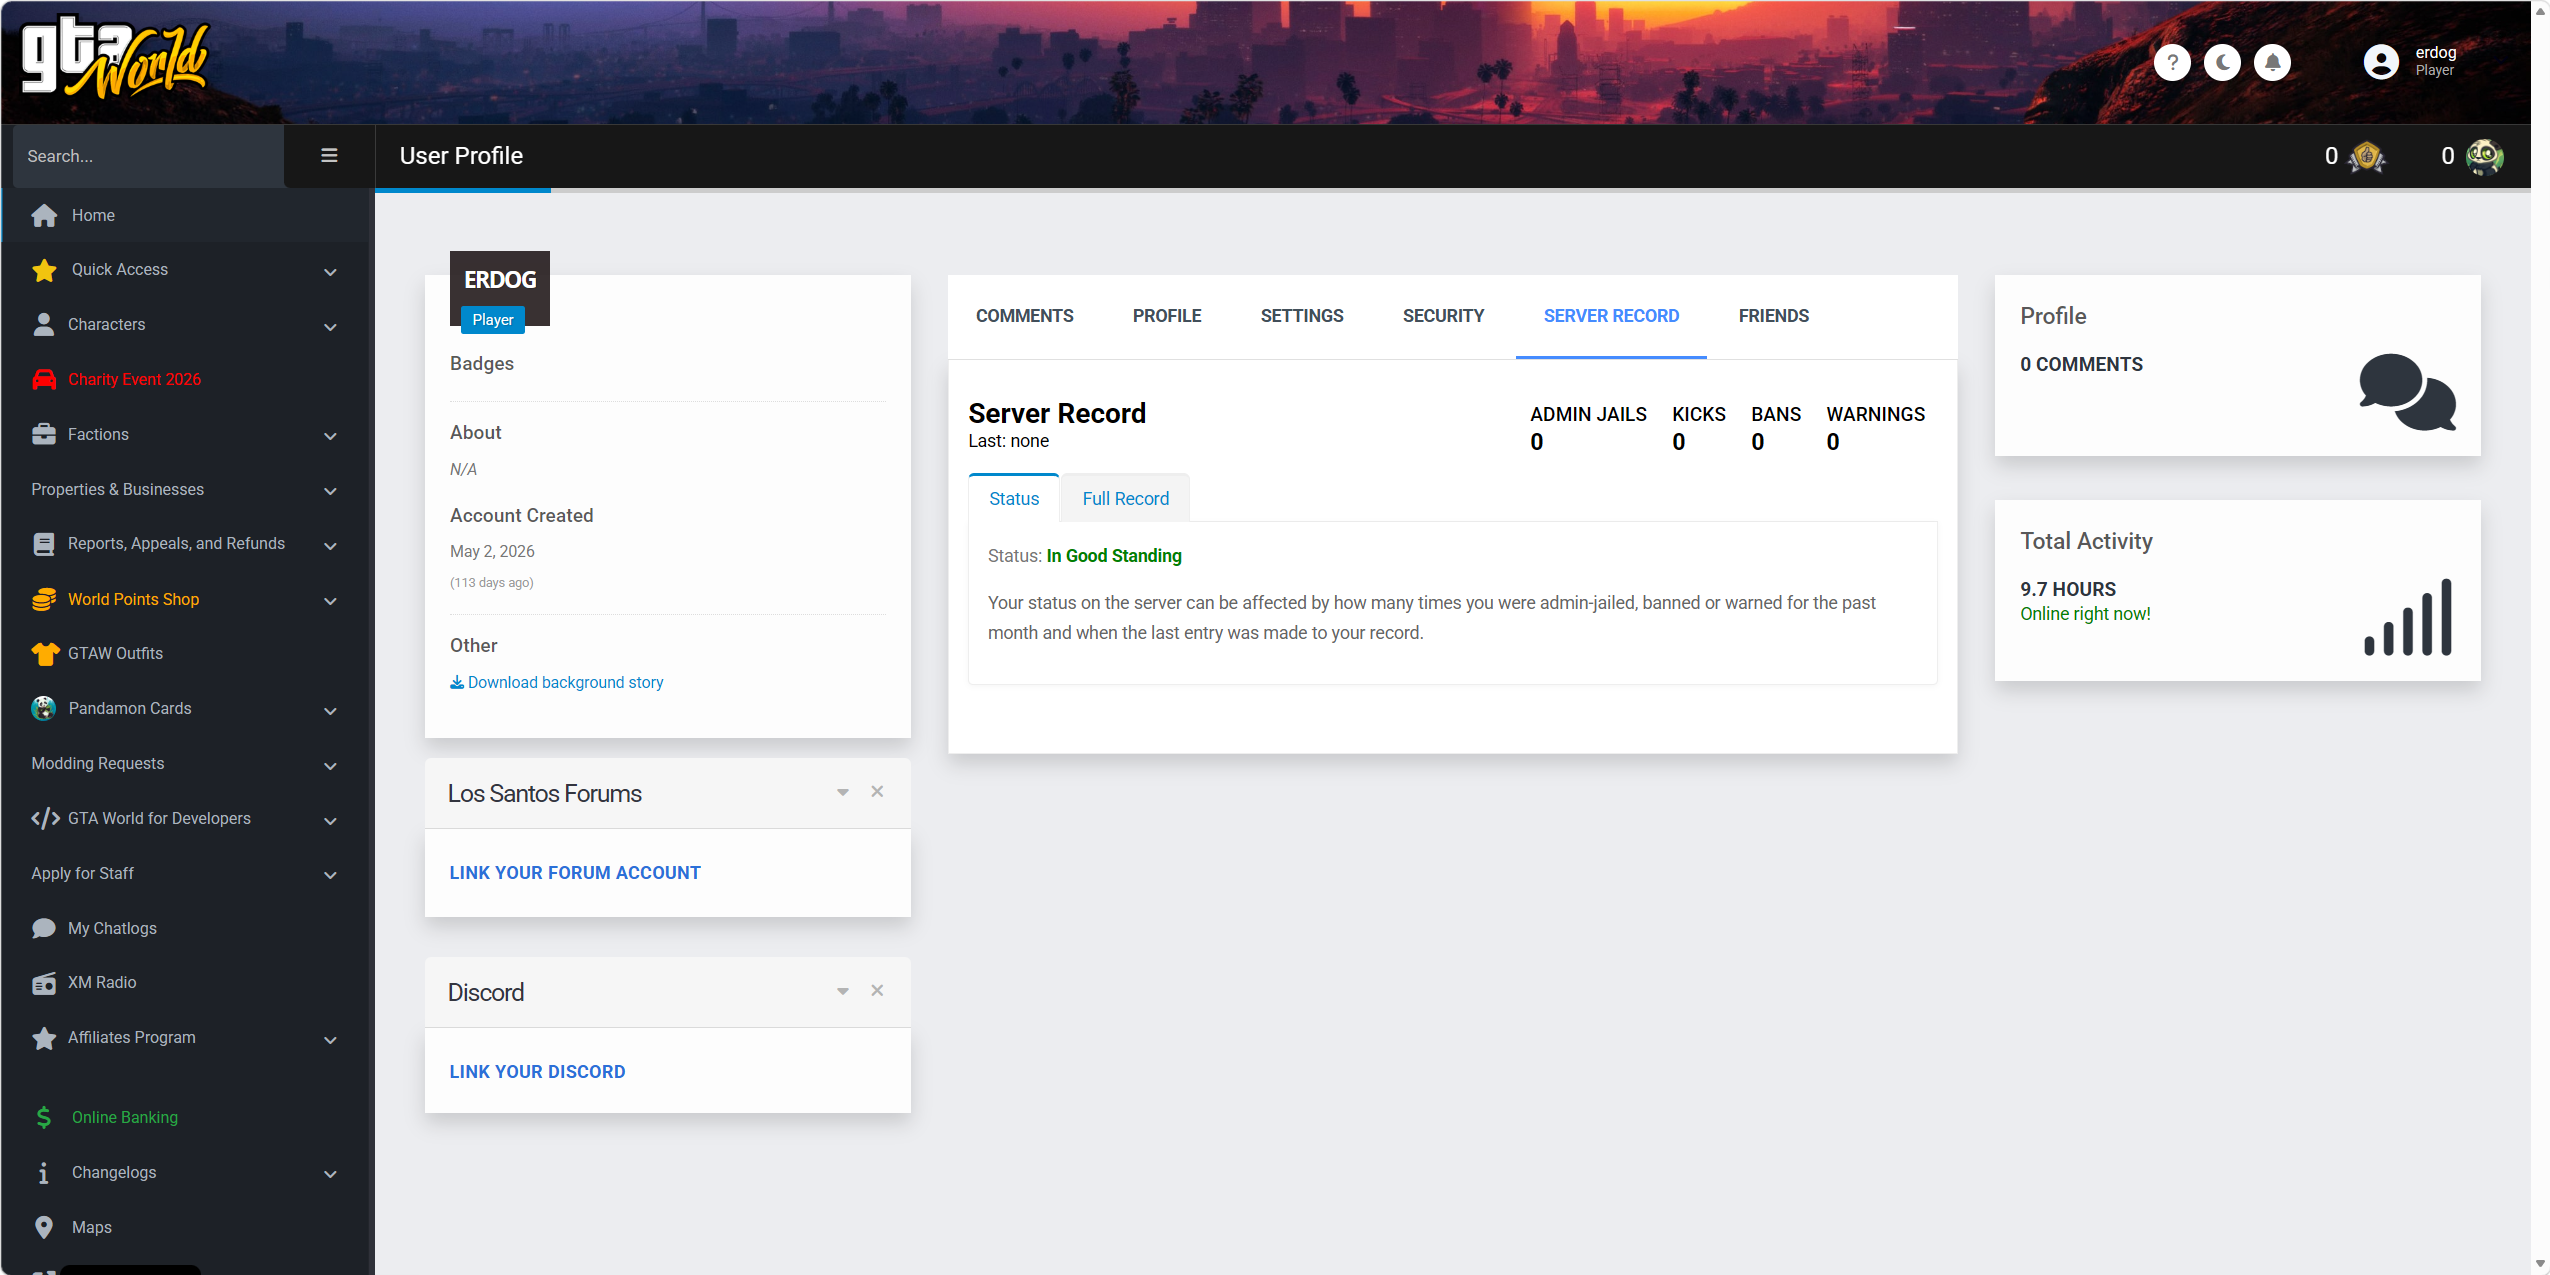
Task: Open notifications bell icon
Action: click(x=2272, y=63)
